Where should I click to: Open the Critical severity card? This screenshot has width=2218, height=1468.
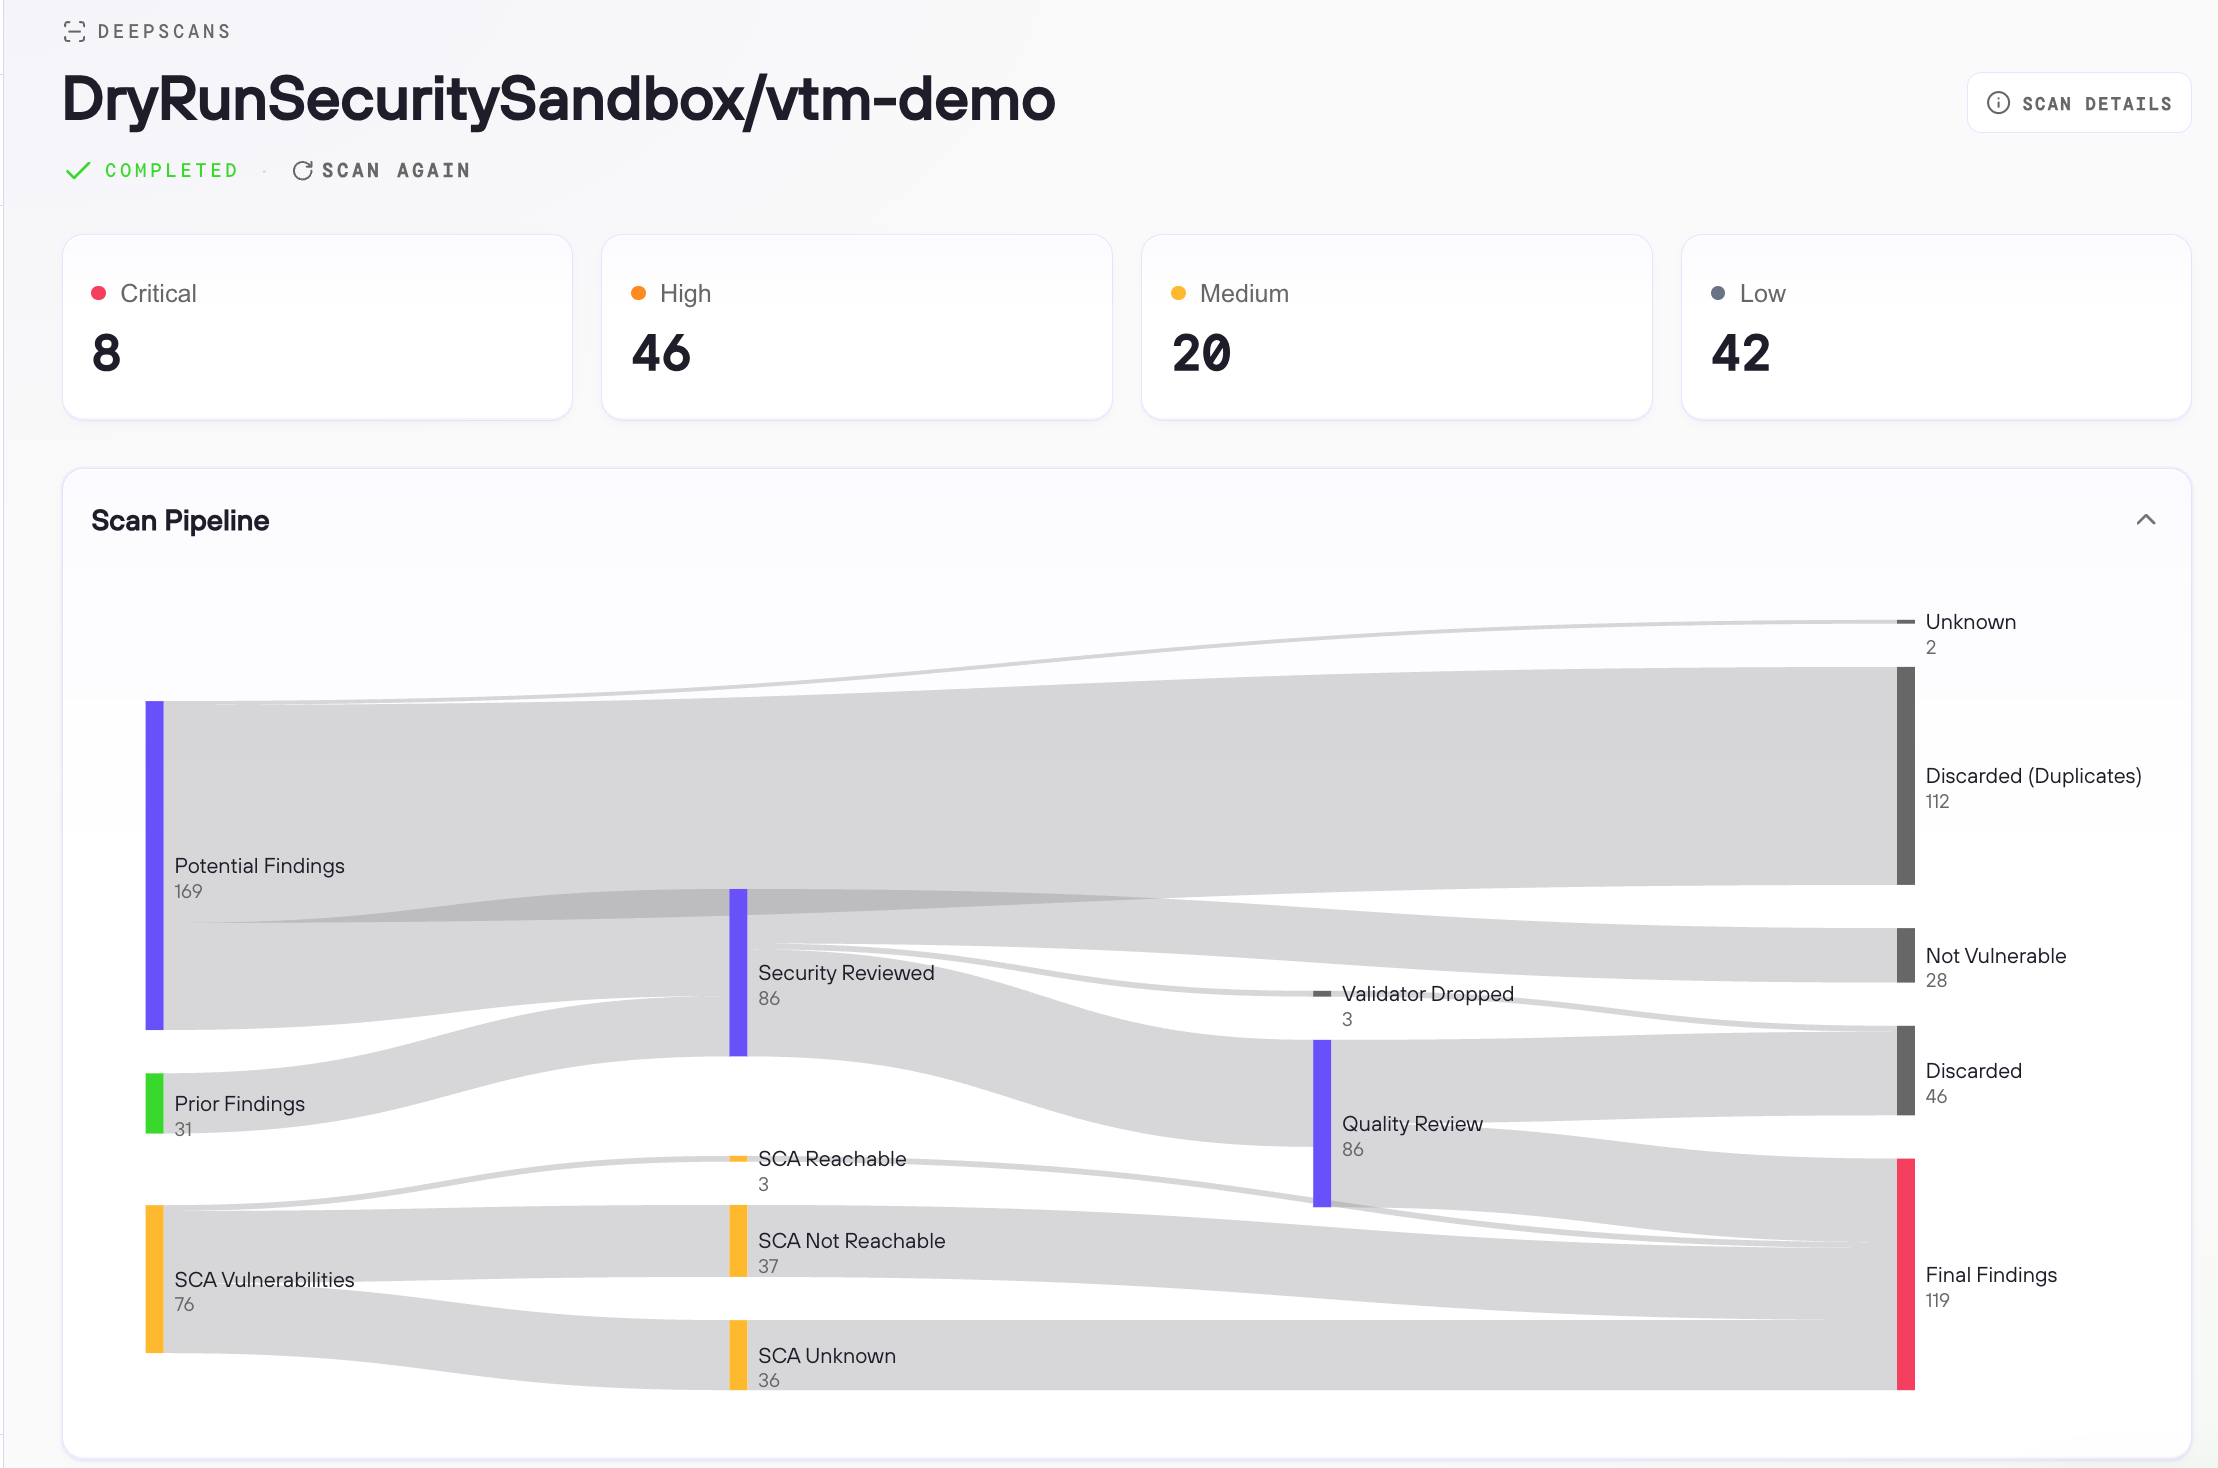[x=317, y=327]
